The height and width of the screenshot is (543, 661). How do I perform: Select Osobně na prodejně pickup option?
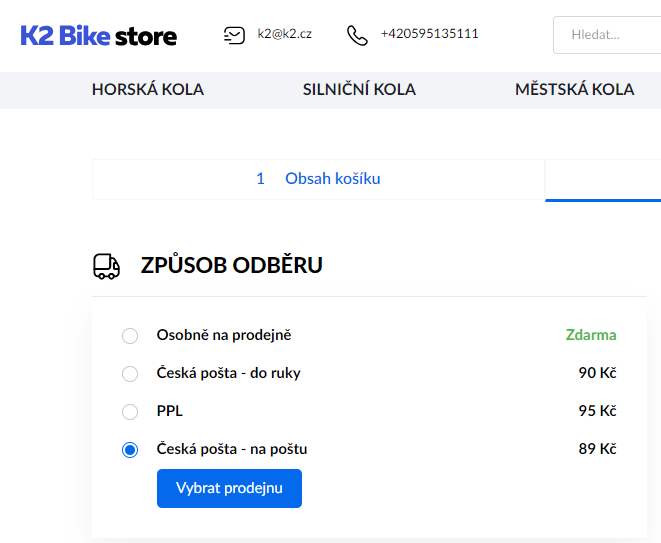[x=130, y=336]
